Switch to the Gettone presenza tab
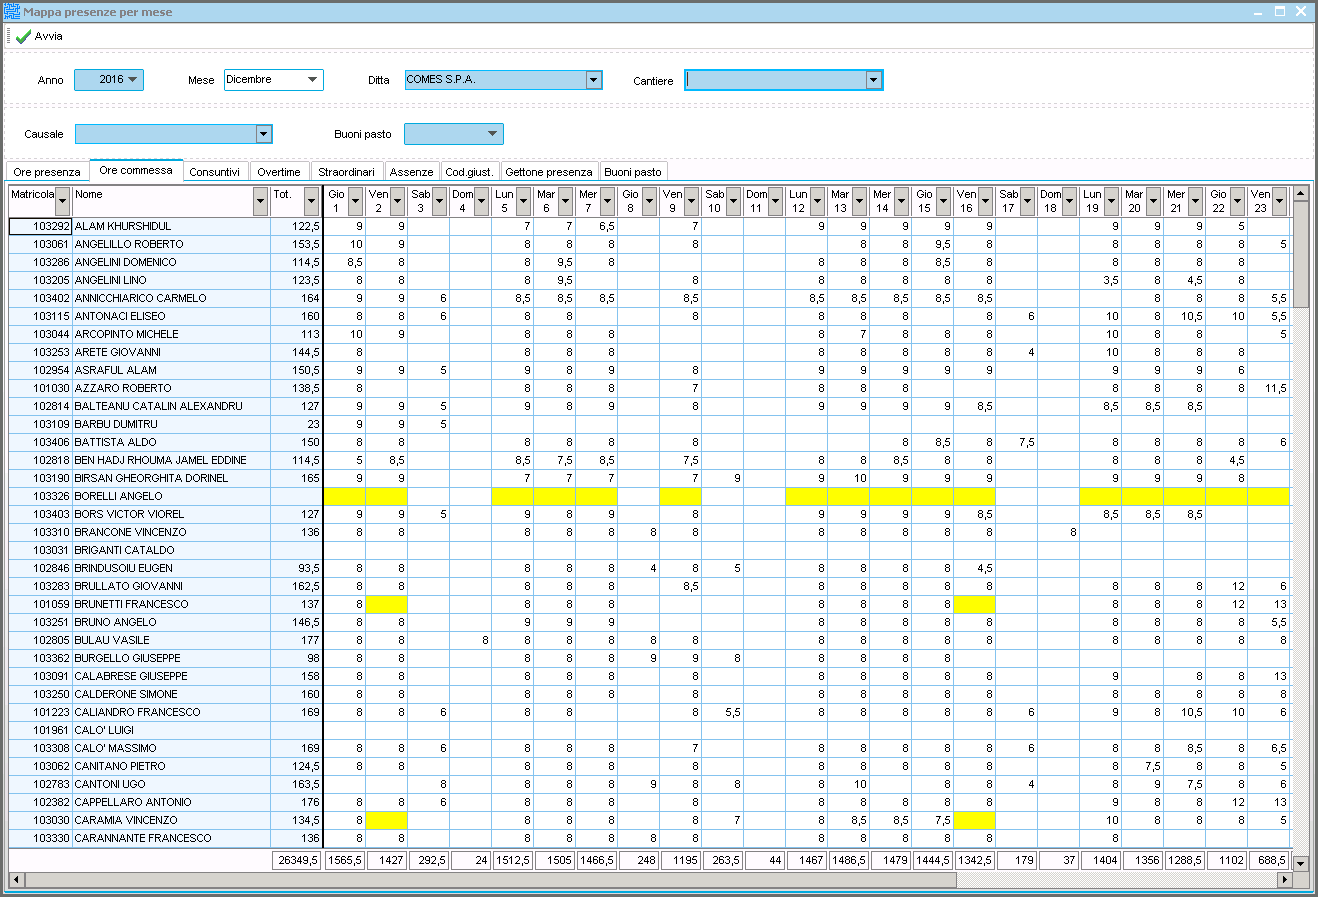The height and width of the screenshot is (897, 1318). tap(549, 172)
